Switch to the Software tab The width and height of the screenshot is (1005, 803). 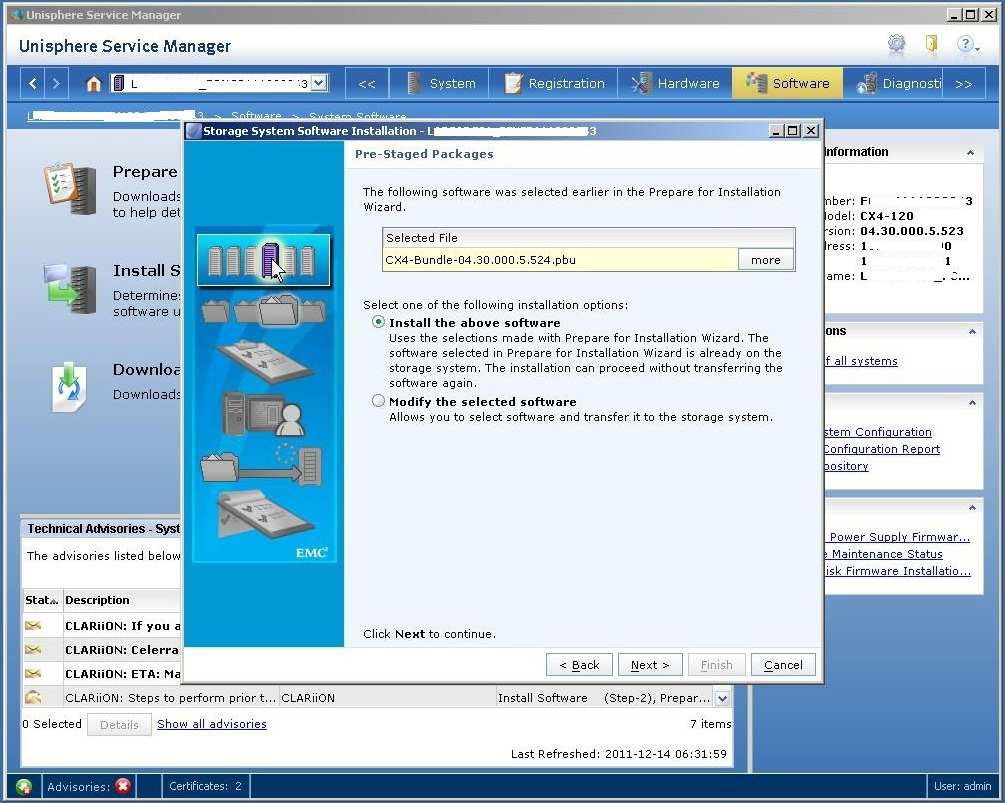(x=788, y=83)
